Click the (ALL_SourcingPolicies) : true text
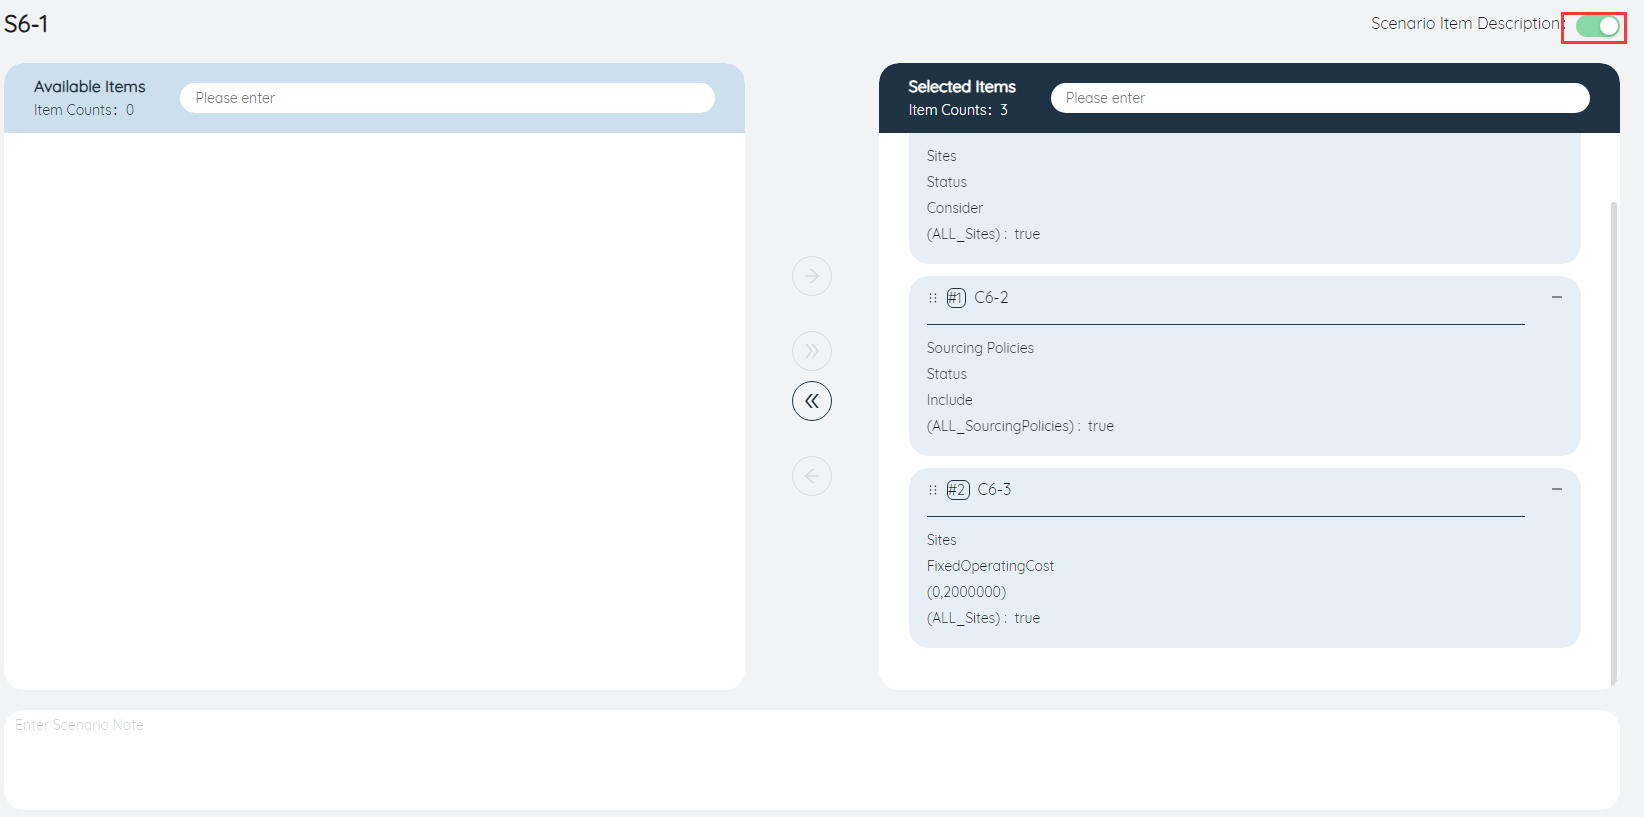This screenshot has width=1644, height=817. [1020, 426]
